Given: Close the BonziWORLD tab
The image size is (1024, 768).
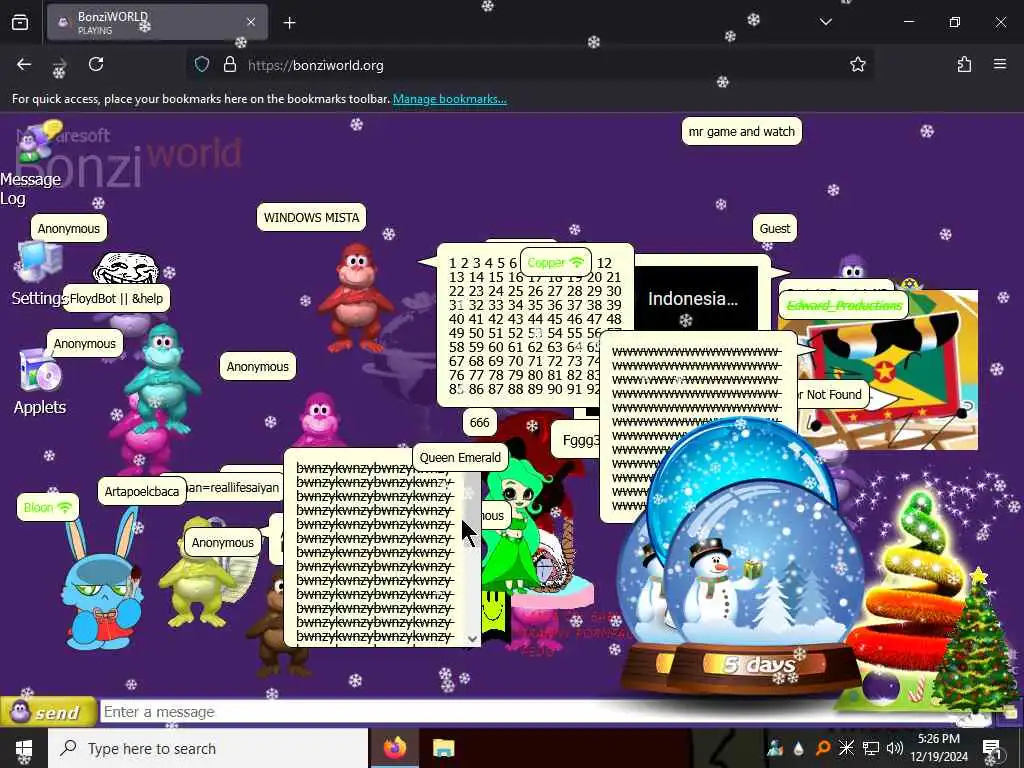Looking at the screenshot, I should (251, 22).
